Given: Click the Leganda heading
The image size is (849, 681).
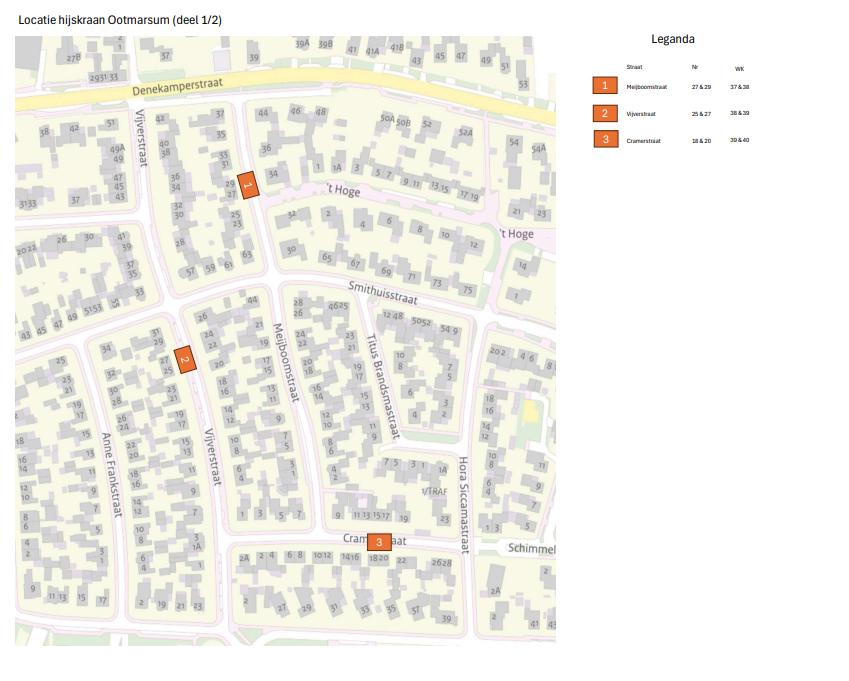Looking at the screenshot, I should click(672, 39).
